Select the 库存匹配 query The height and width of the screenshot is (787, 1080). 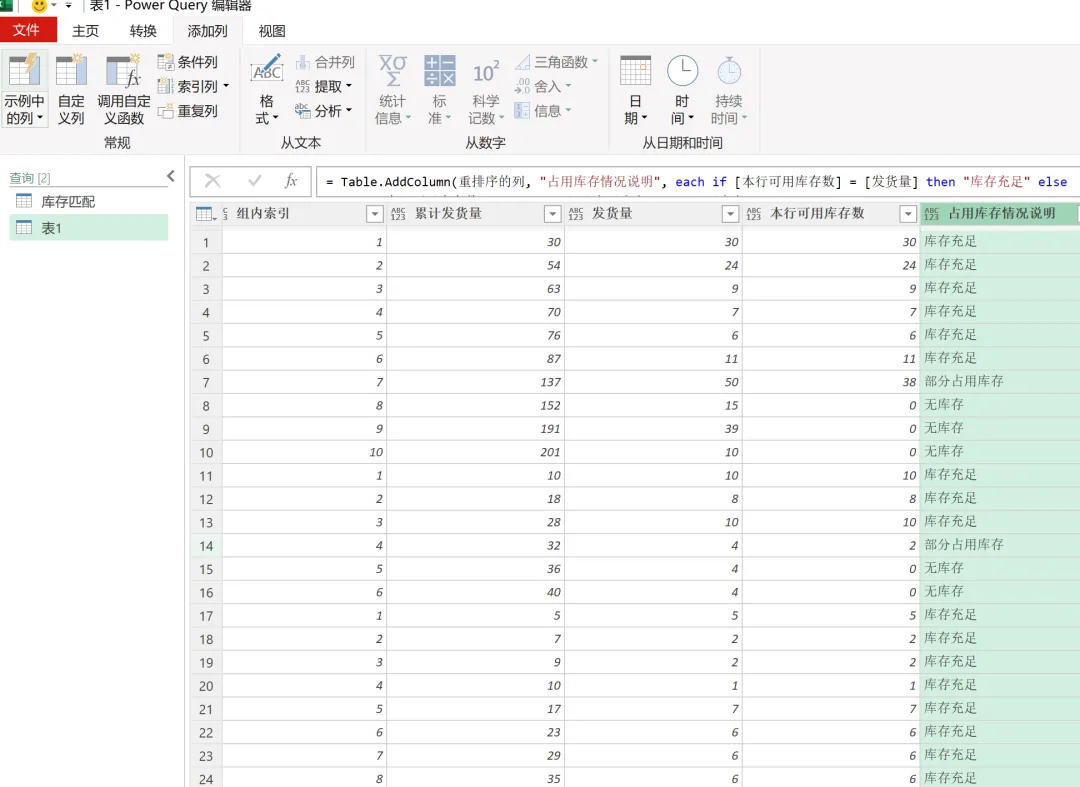(89, 202)
